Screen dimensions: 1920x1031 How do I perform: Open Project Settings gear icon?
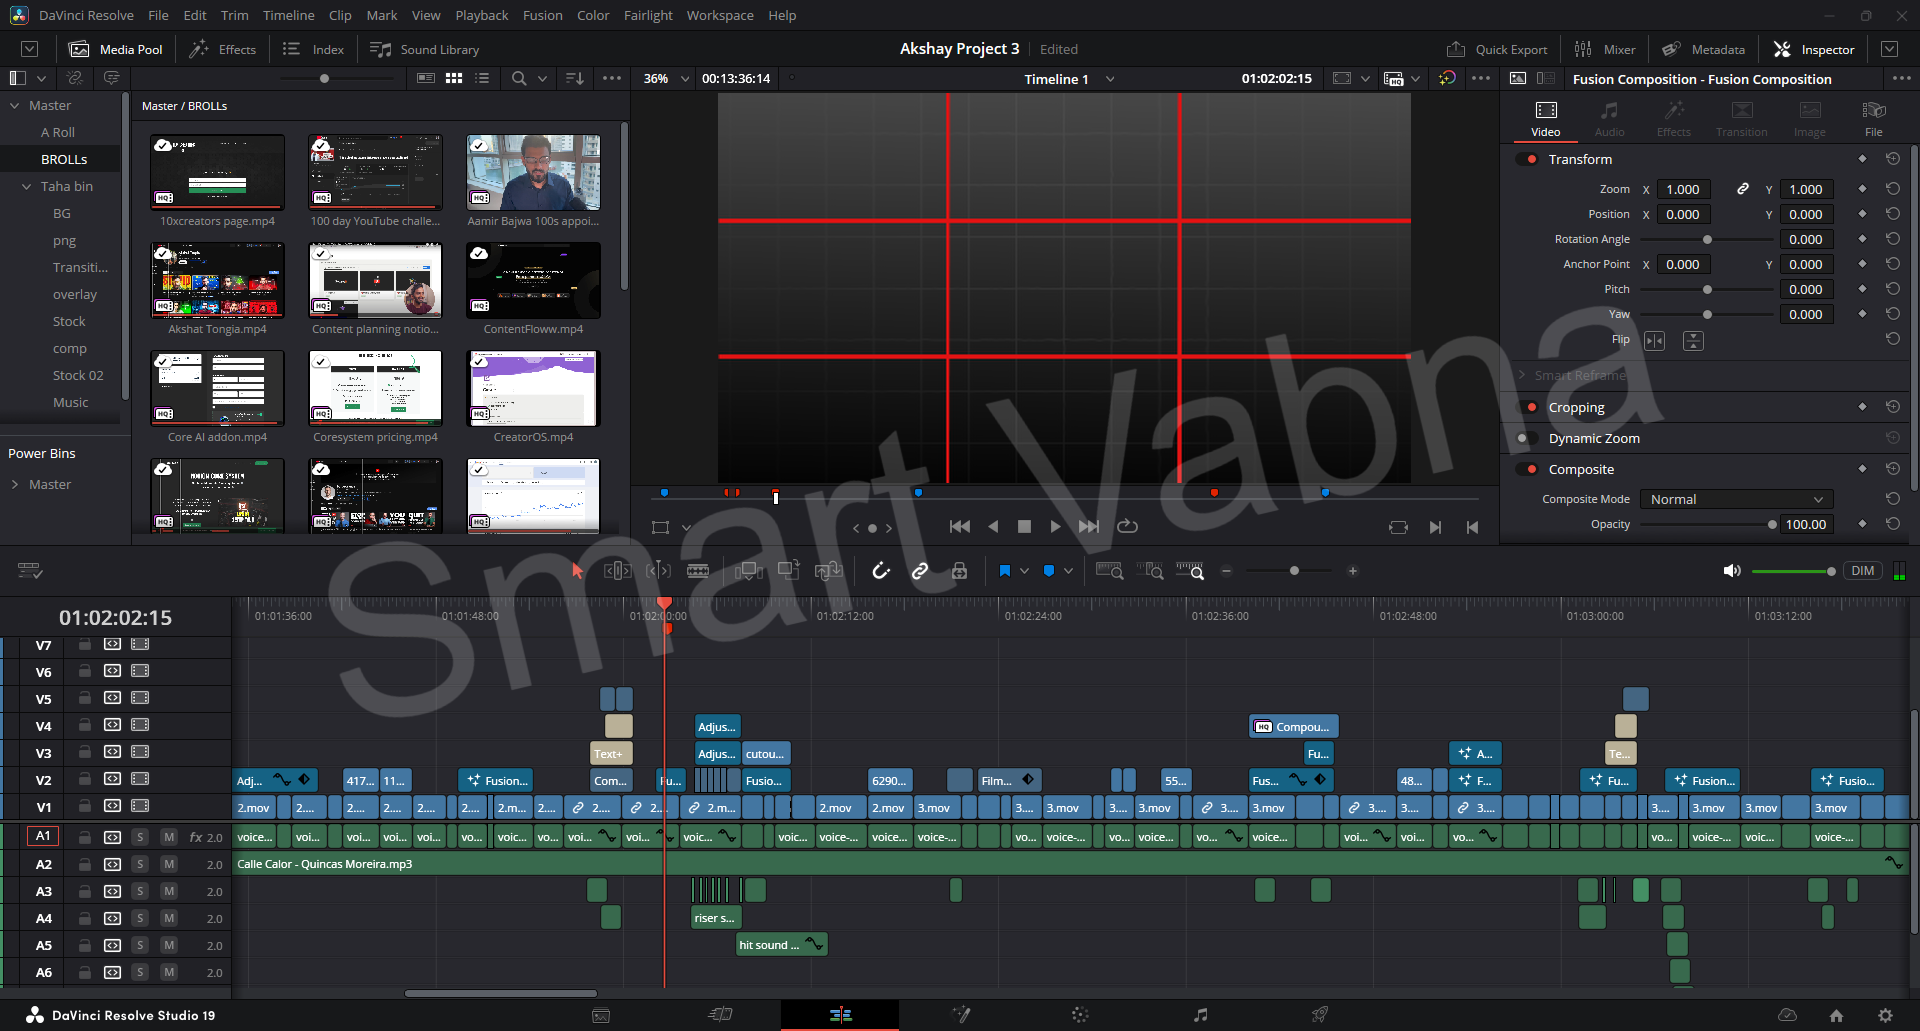tap(1885, 1015)
